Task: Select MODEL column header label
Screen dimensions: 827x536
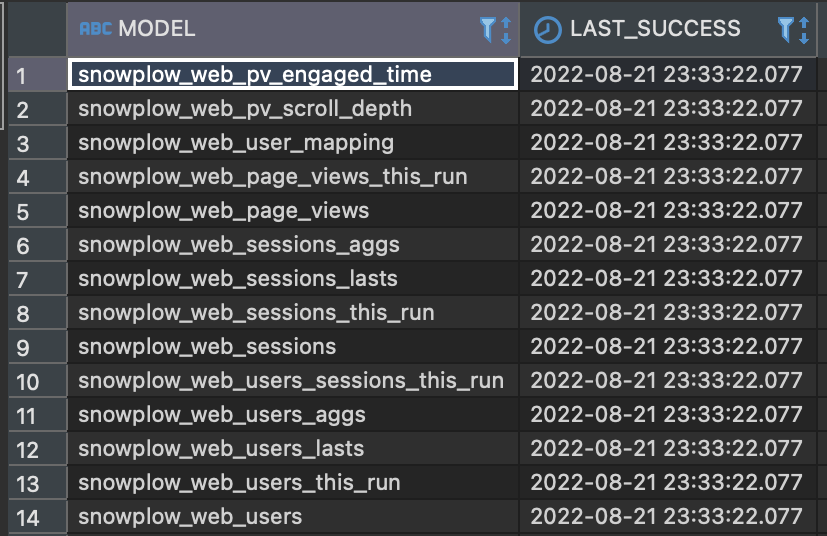Action: (x=157, y=28)
